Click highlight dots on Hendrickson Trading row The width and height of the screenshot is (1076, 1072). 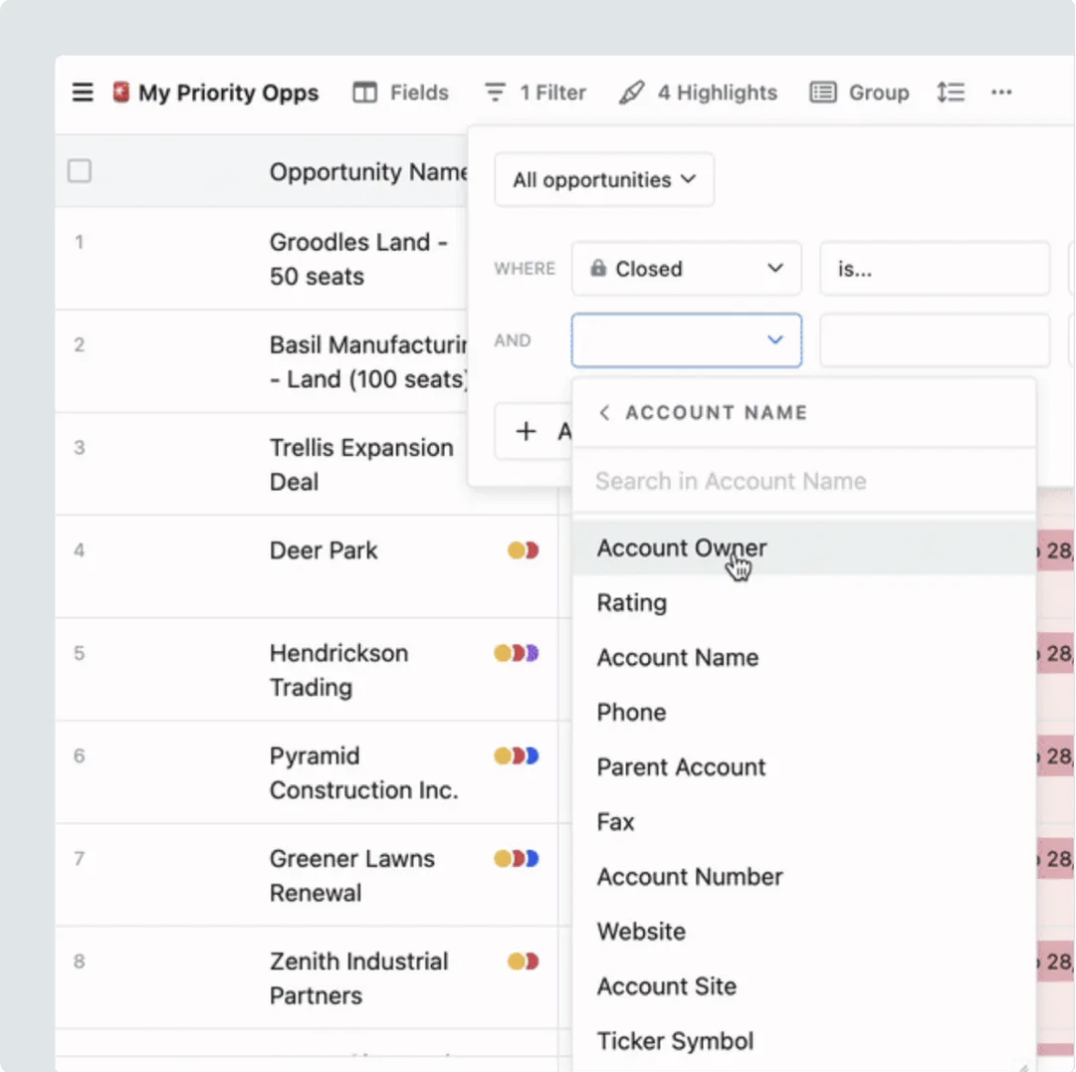coord(516,653)
